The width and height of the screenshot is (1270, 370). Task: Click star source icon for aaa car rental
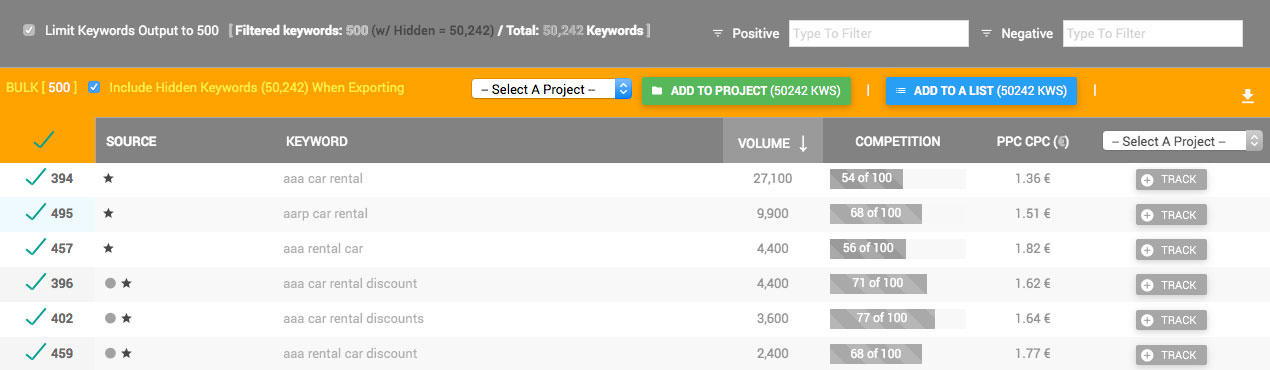[109, 178]
